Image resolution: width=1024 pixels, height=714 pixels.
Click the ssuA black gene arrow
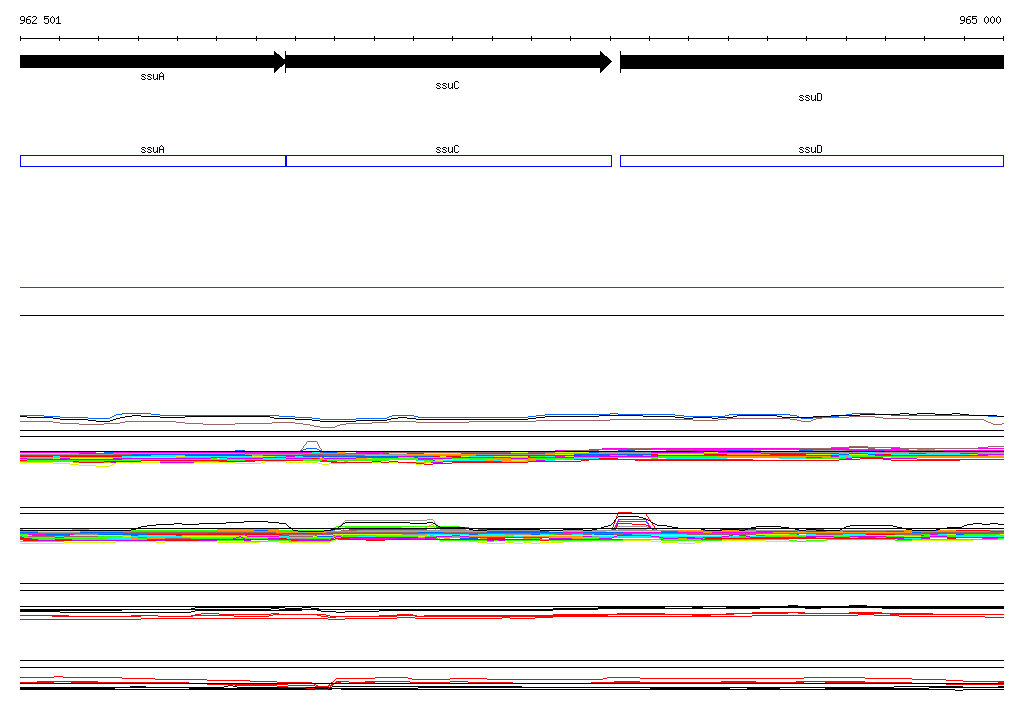coord(153,62)
